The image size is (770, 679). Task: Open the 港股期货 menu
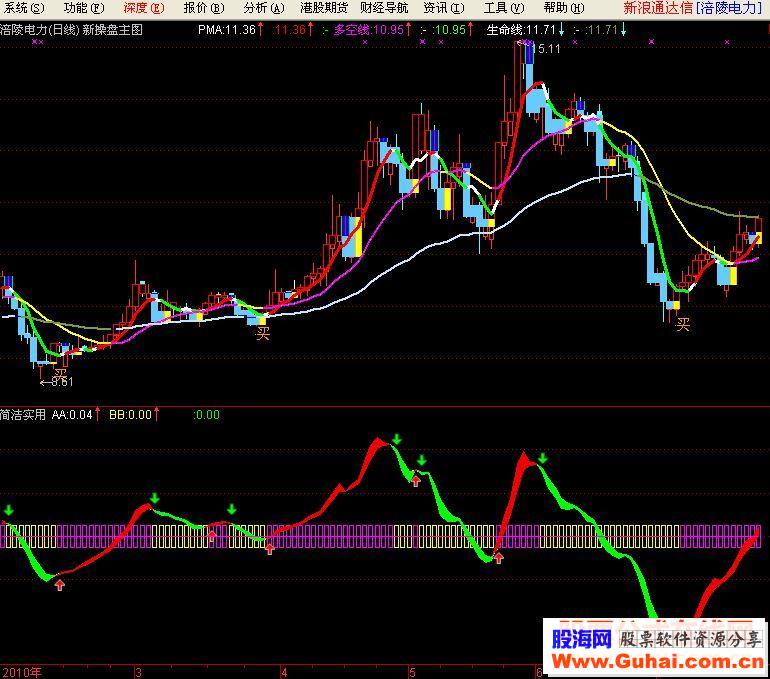tap(324, 8)
